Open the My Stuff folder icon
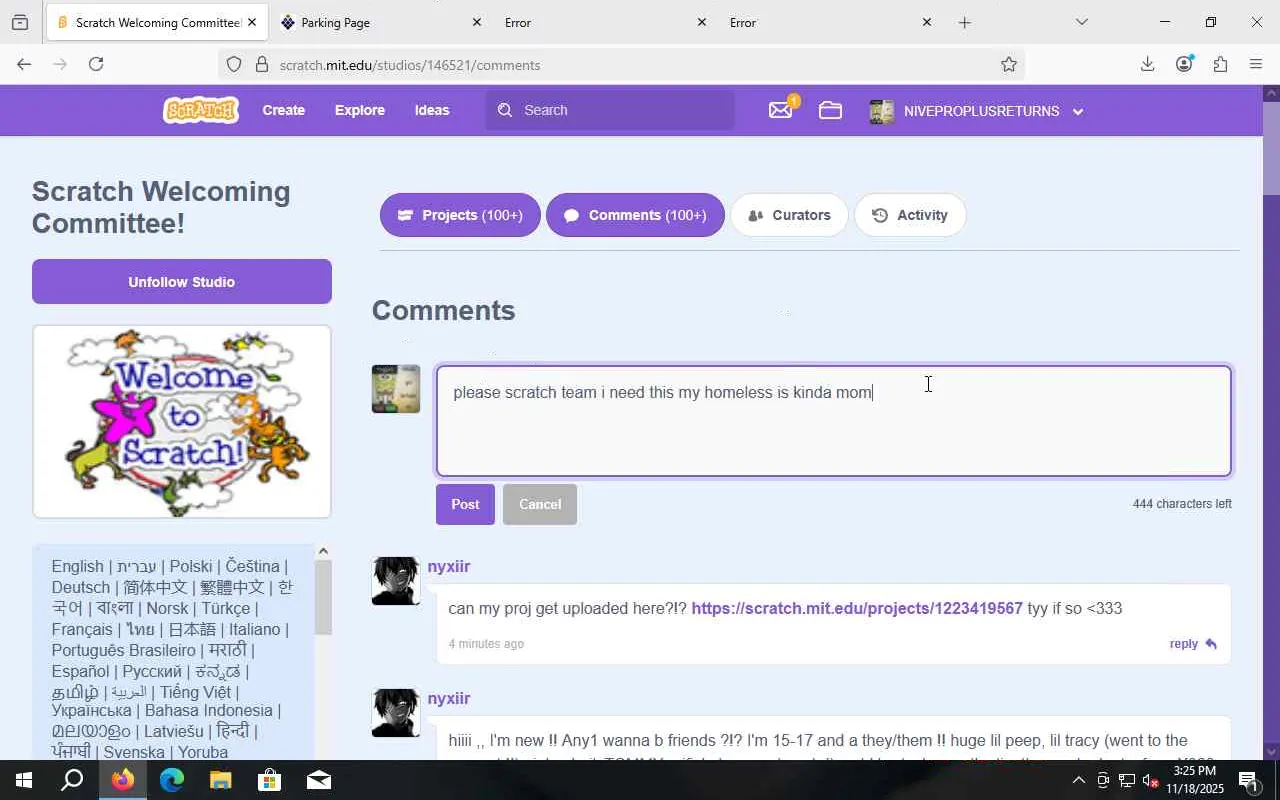 click(x=830, y=110)
